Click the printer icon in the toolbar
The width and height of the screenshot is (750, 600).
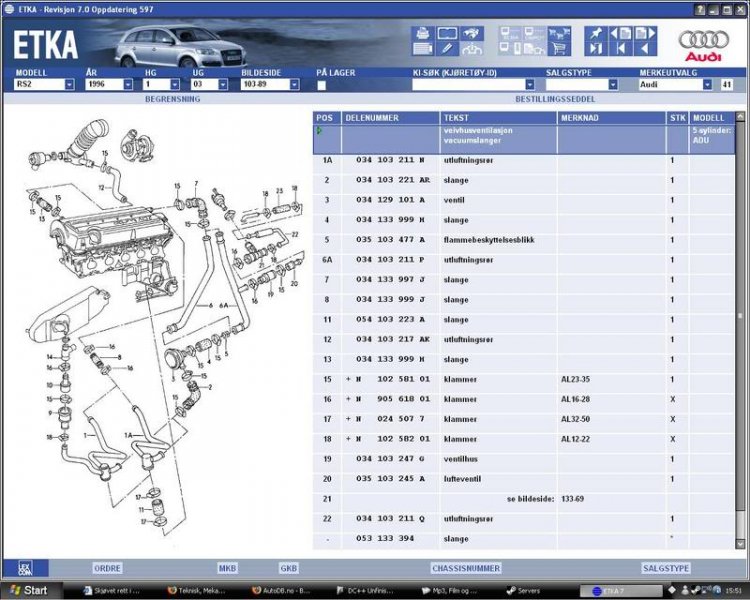tap(422, 34)
